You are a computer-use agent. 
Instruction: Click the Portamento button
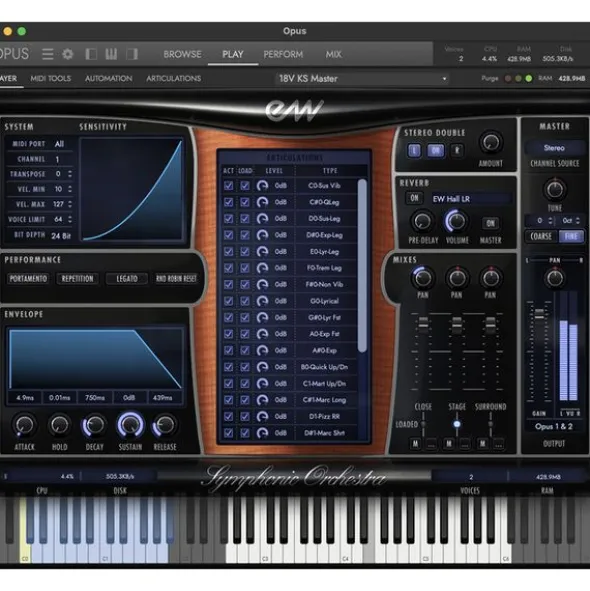coord(28,279)
